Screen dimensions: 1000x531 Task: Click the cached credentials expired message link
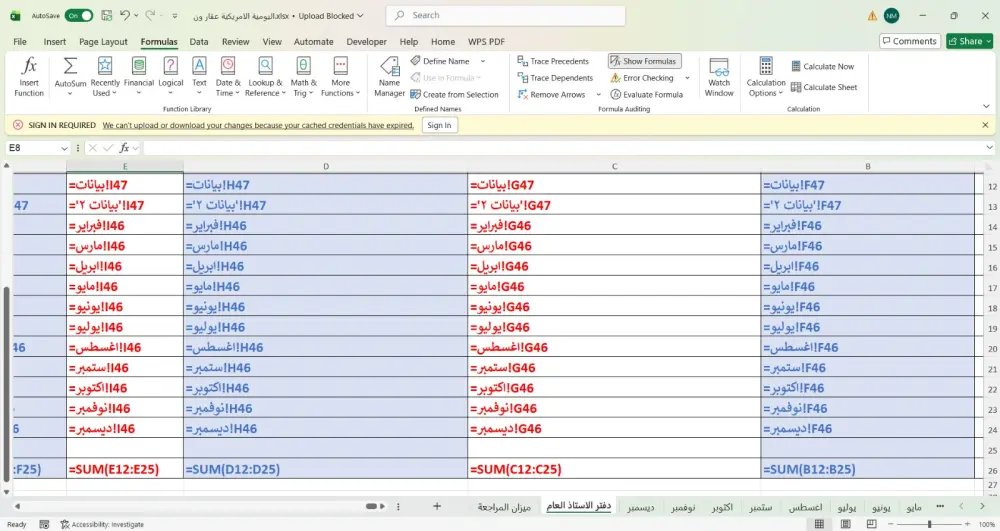coord(258,125)
